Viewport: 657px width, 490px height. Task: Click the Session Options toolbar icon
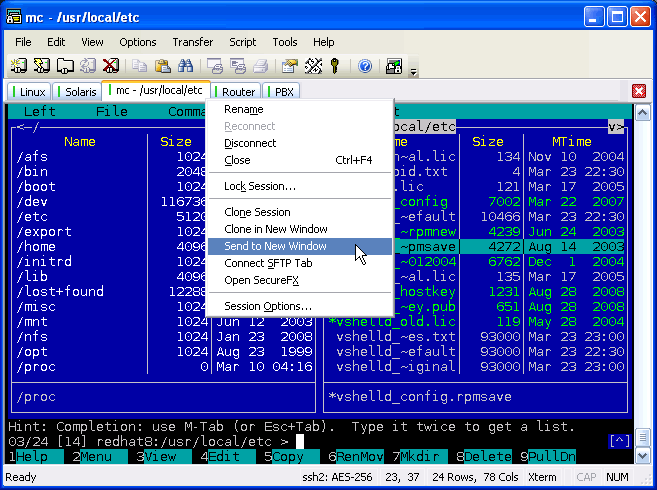pos(290,66)
